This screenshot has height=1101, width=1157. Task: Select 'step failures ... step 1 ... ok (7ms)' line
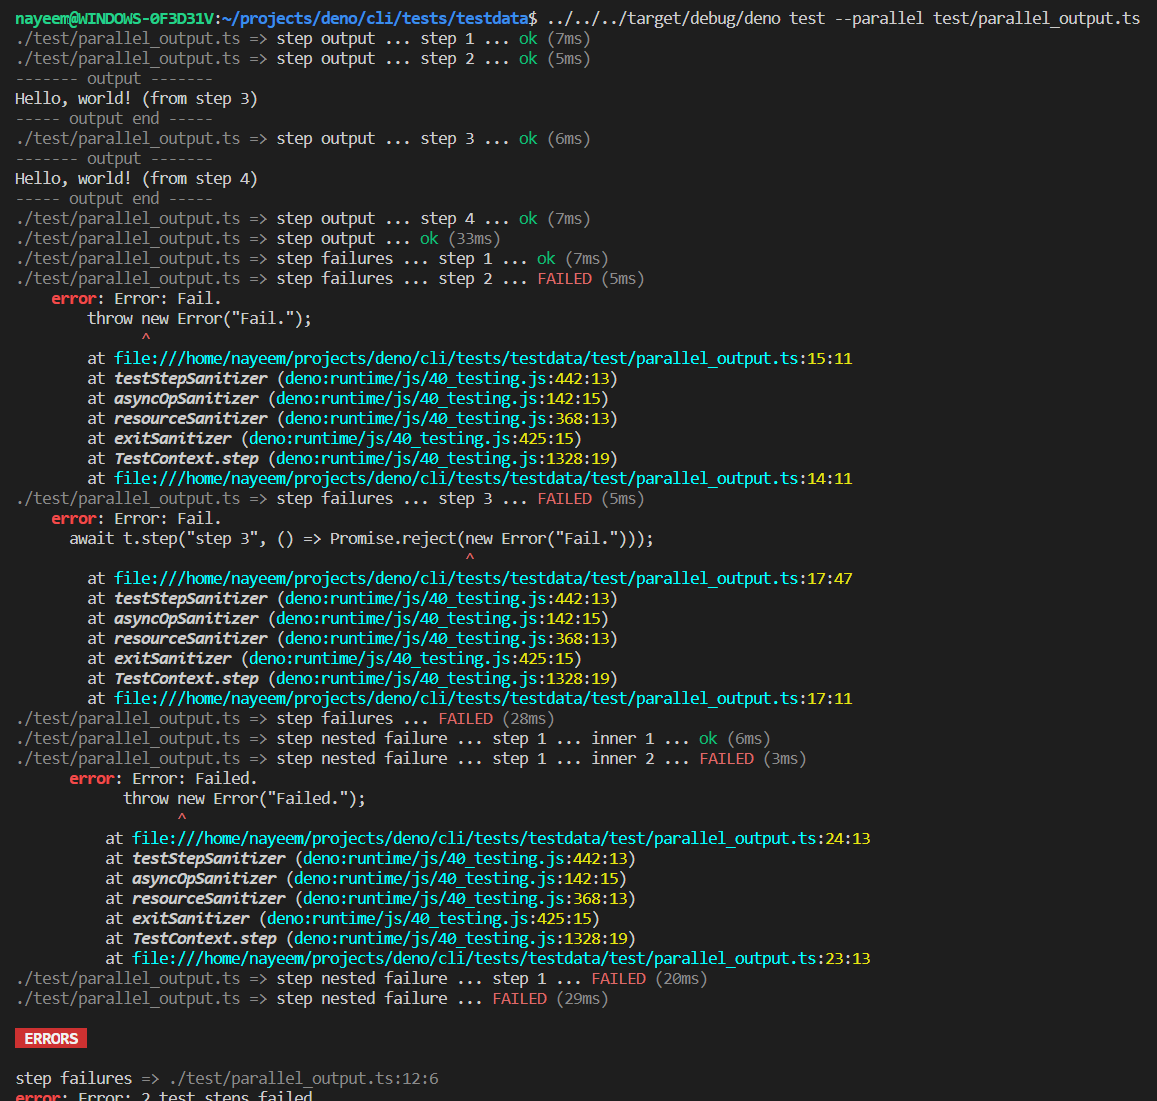tap(311, 258)
